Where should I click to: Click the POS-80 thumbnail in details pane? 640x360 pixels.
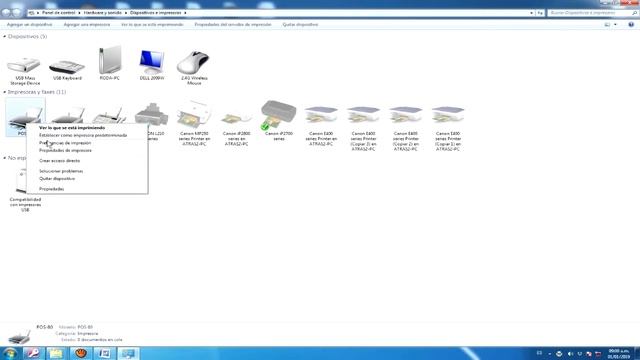point(19,337)
